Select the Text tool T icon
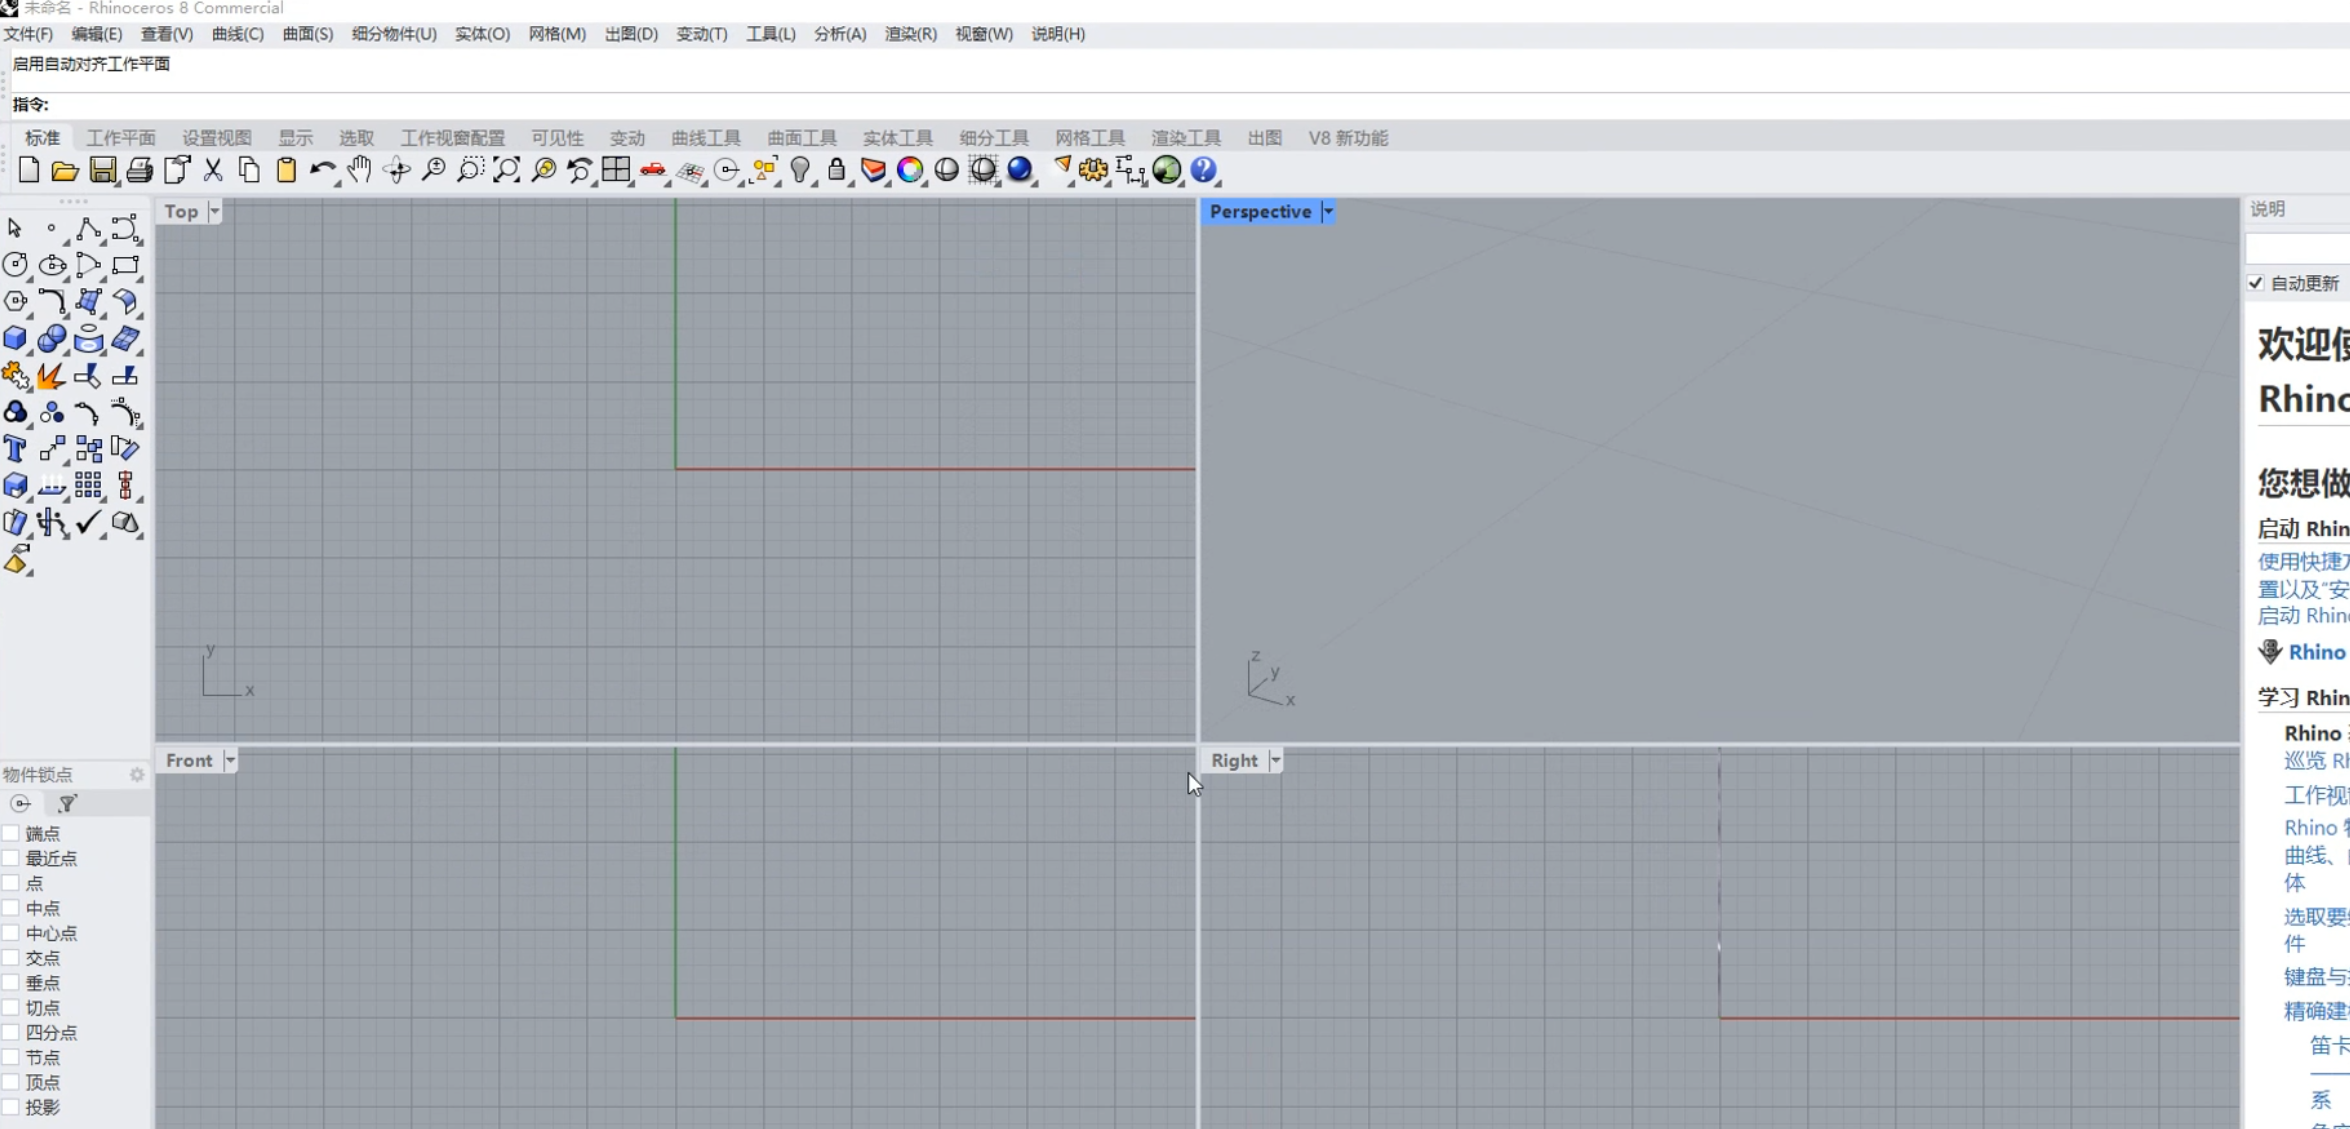This screenshot has height=1129, width=2350. [15, 449]
